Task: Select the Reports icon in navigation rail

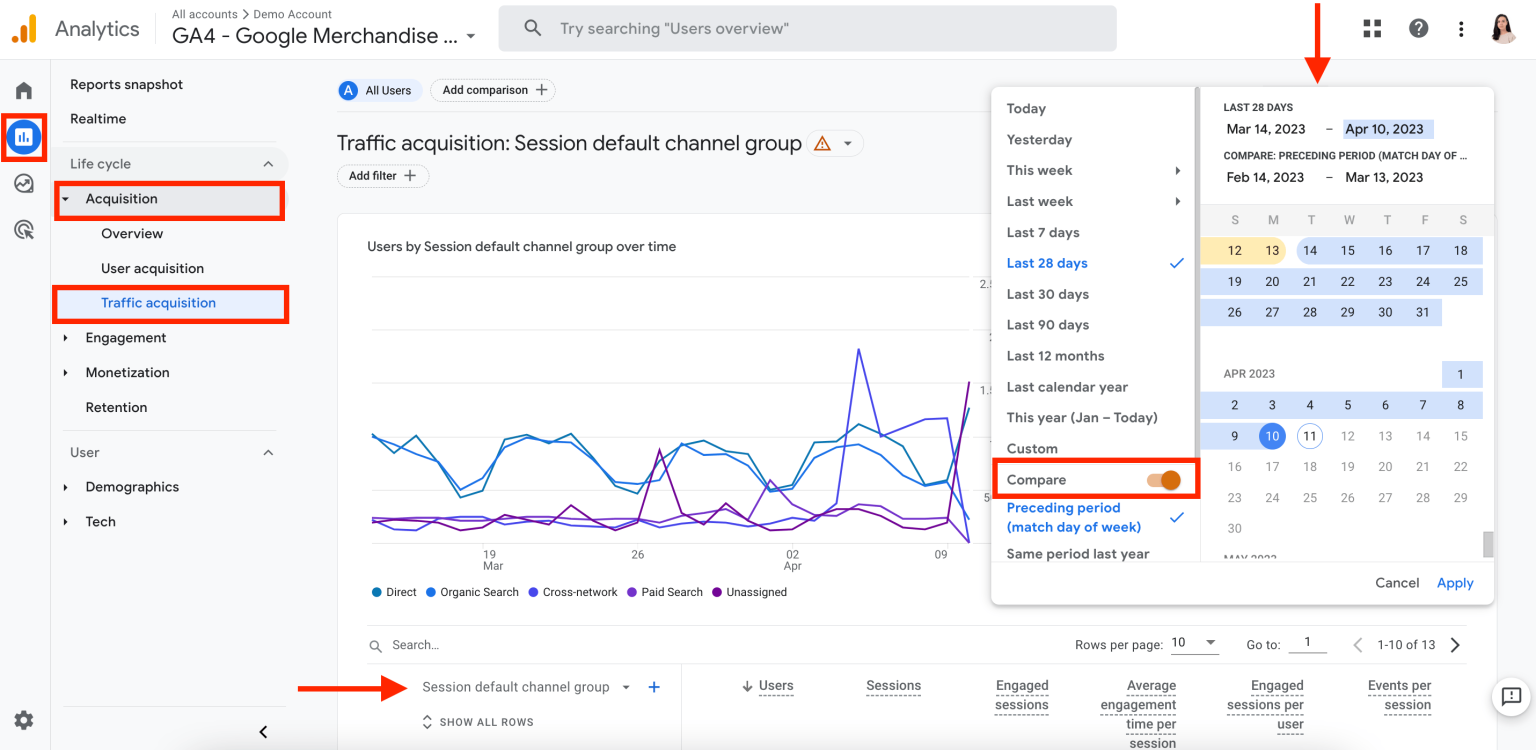Action: coord(24,137)
